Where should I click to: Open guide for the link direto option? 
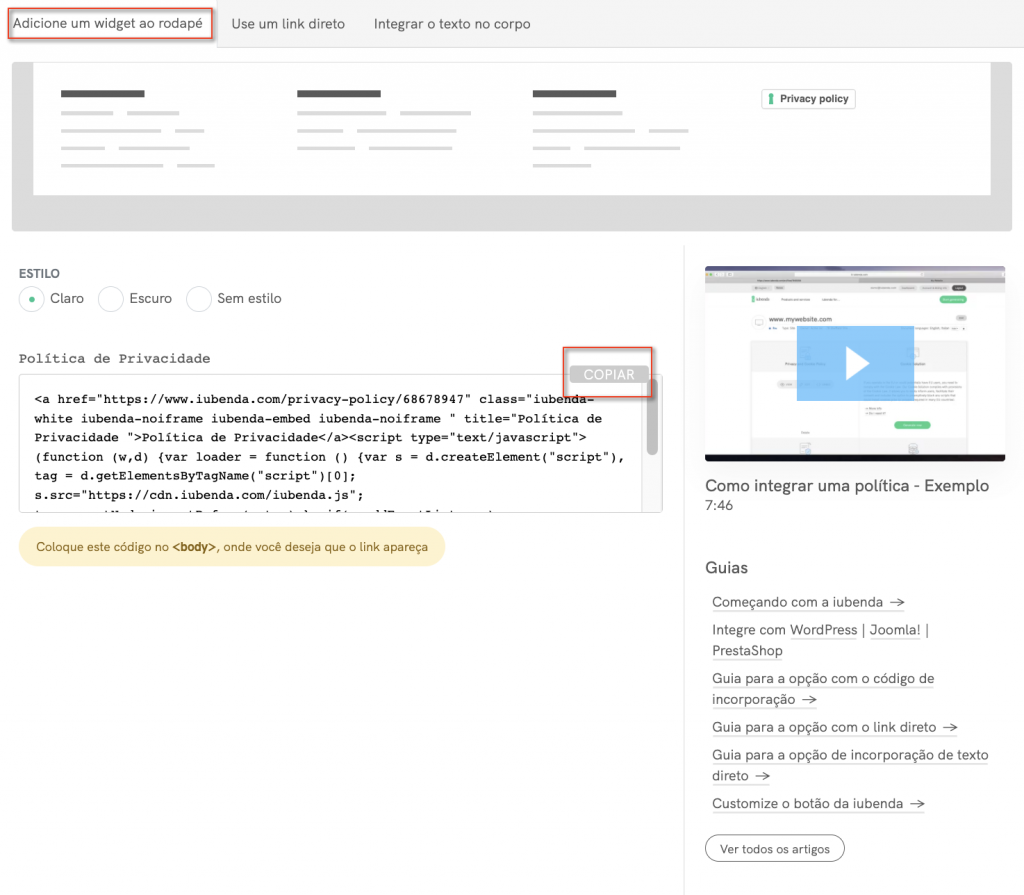(x=834, y=727)
